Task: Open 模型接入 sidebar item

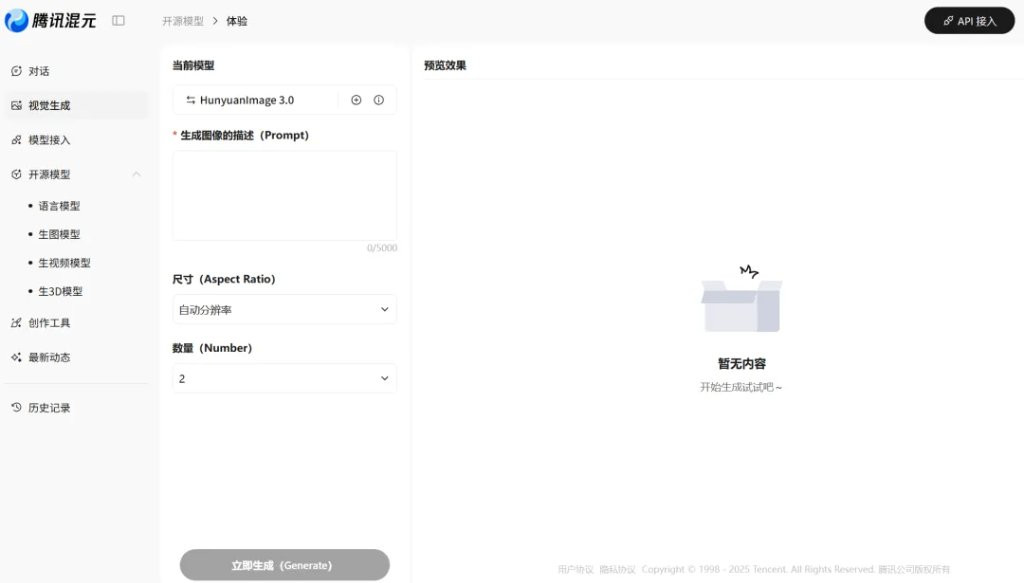Action: click(49, 140)
